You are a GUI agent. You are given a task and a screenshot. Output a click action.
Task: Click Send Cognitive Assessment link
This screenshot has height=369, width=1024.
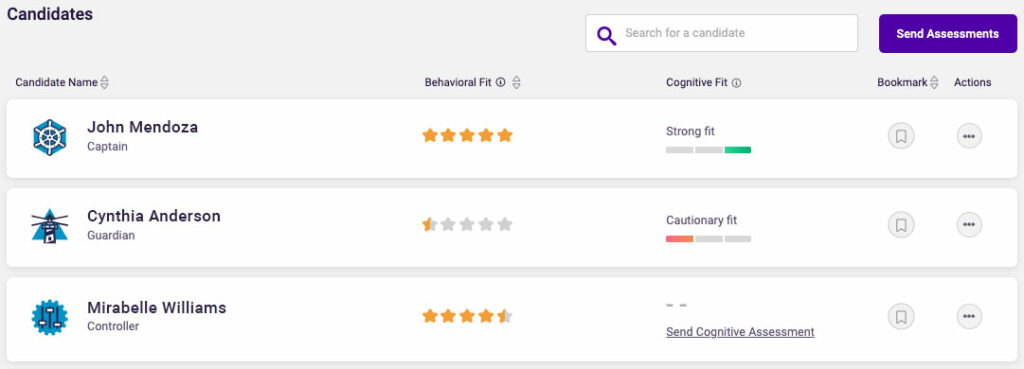(x=740, y=332)
